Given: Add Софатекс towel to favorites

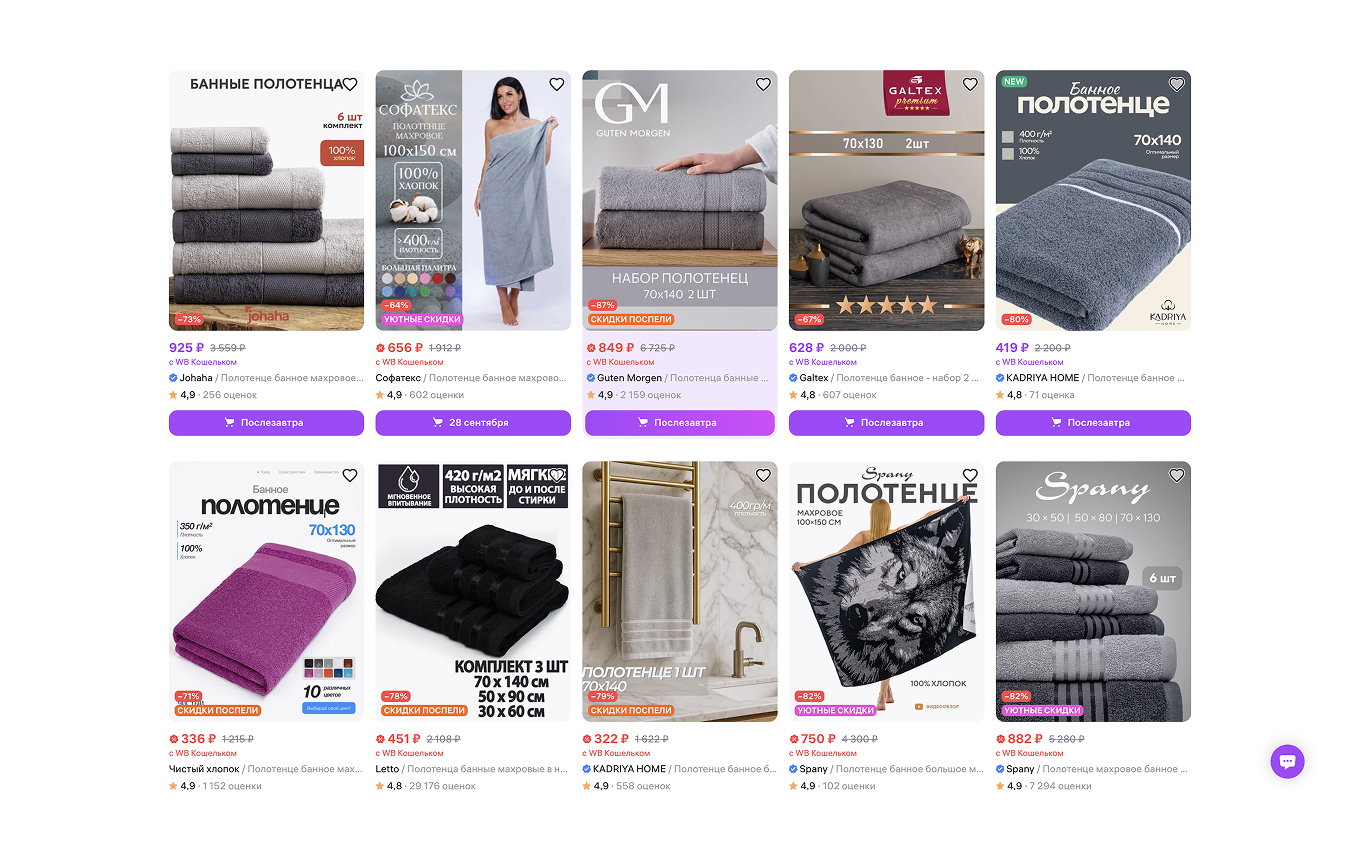Looking at the screenshot, I should [x=557, y=84].
